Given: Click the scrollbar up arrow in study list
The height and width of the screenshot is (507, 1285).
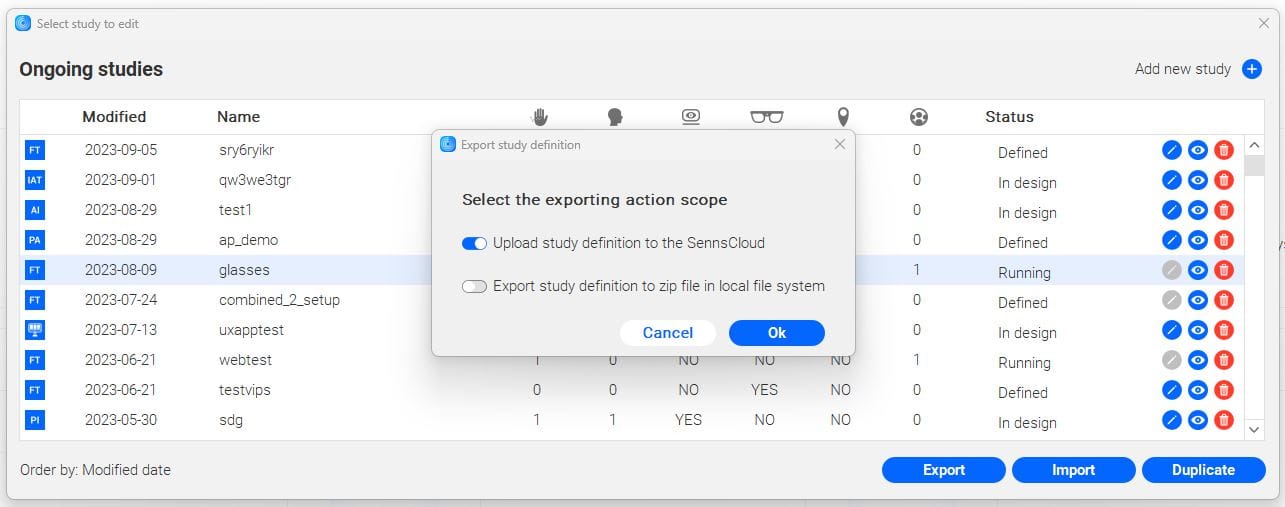Looking at the screenshot, I should point(1255,146).
